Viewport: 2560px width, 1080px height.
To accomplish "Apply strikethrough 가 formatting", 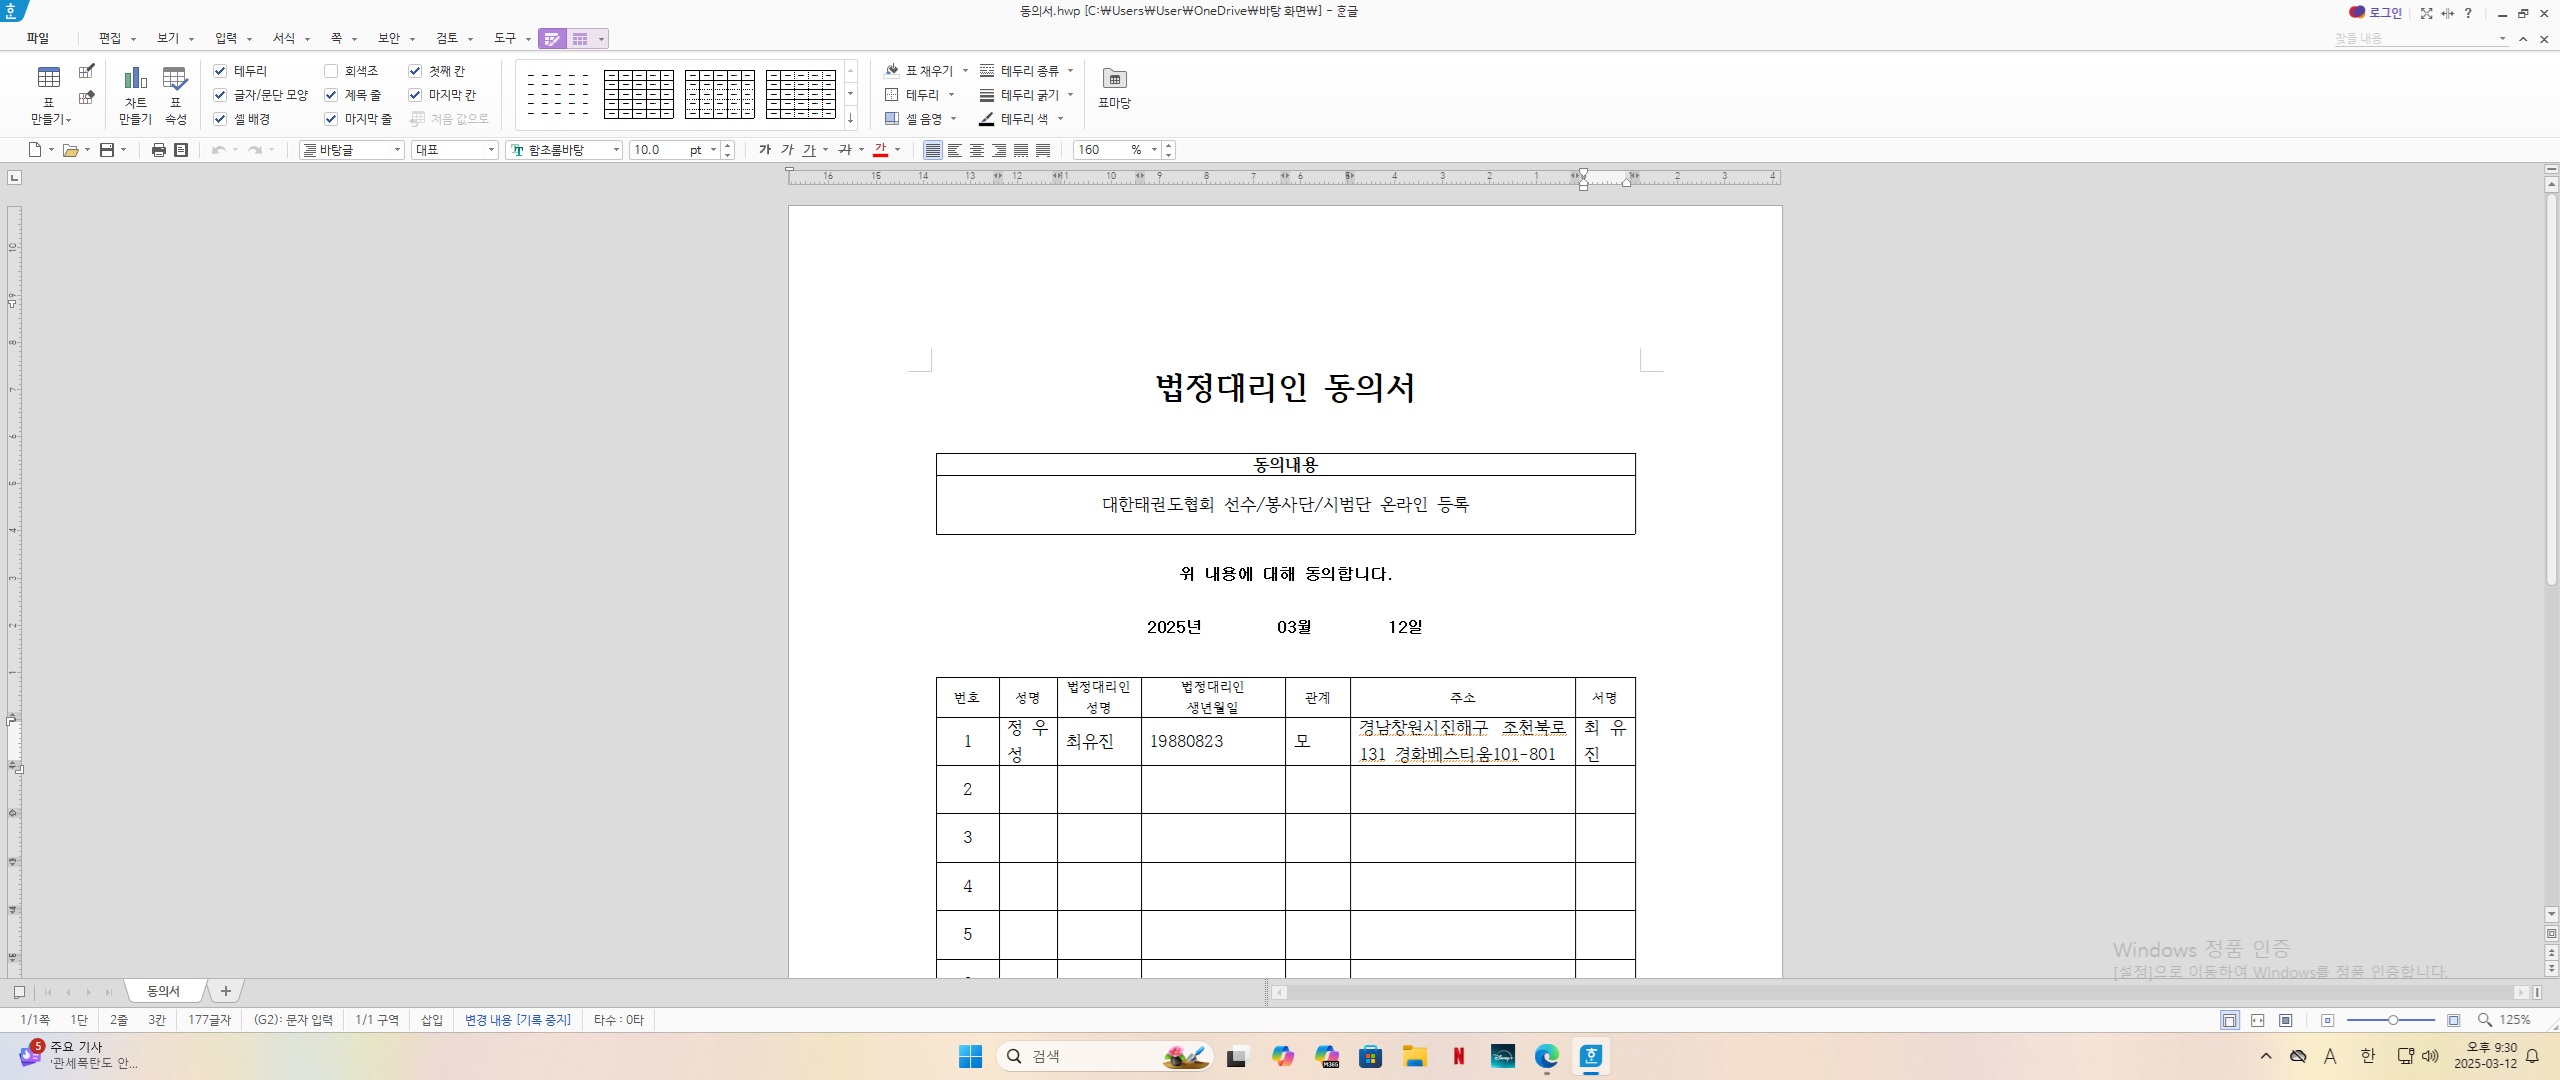I will point(845,150).
